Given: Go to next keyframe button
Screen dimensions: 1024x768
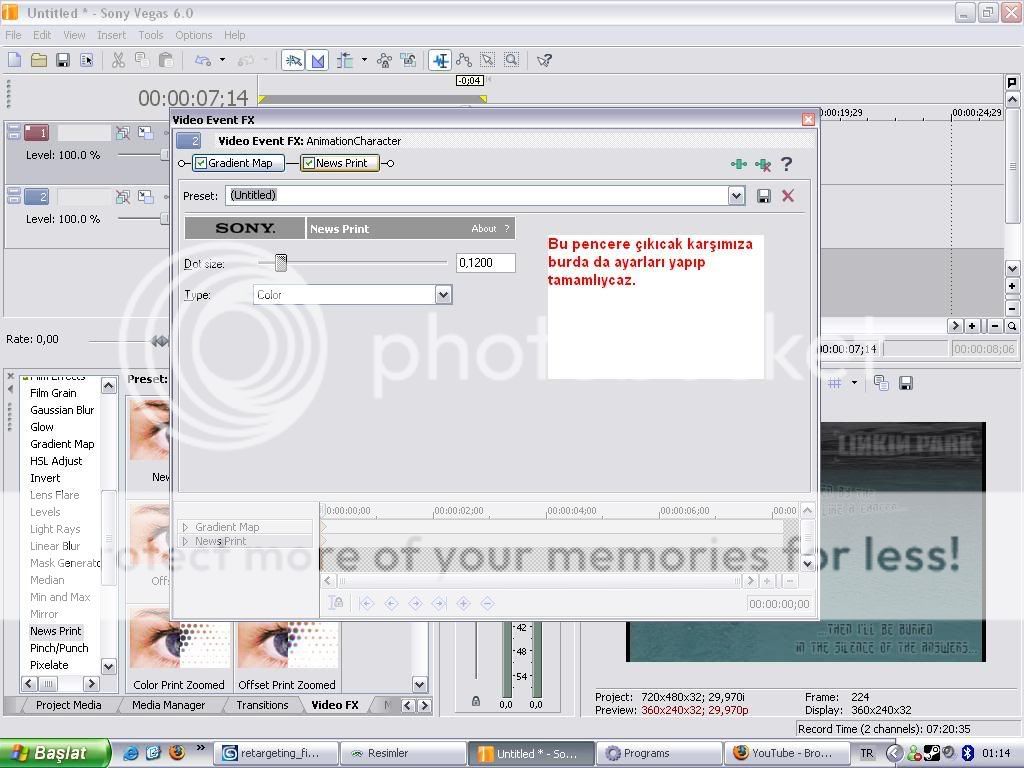Looking at the screenshot, I should click(x=415, y=603).
